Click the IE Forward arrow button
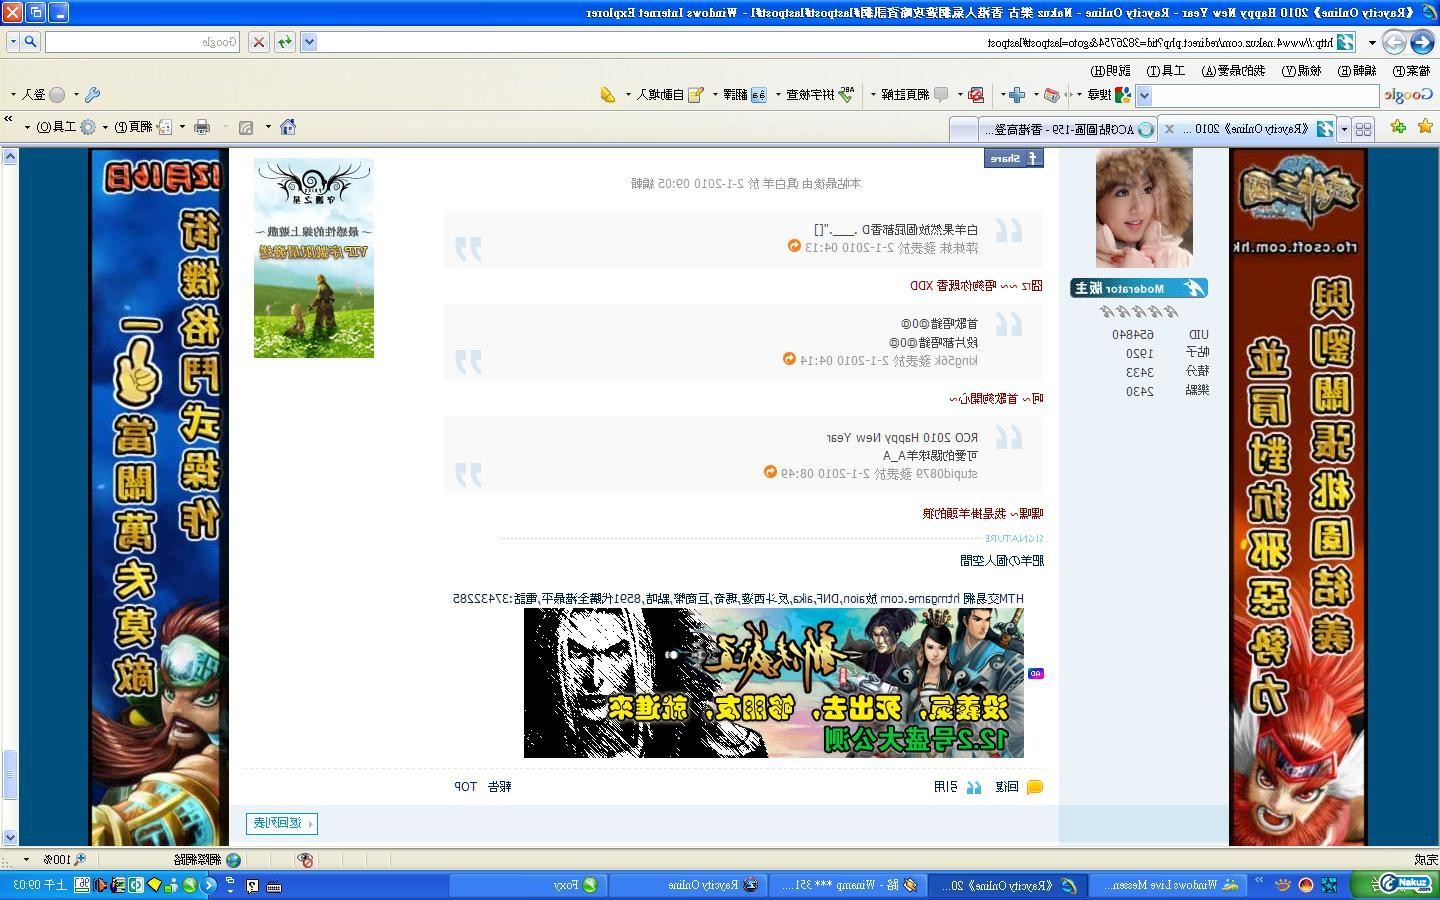This screenshot has height=900, width=1440. 1394,42
